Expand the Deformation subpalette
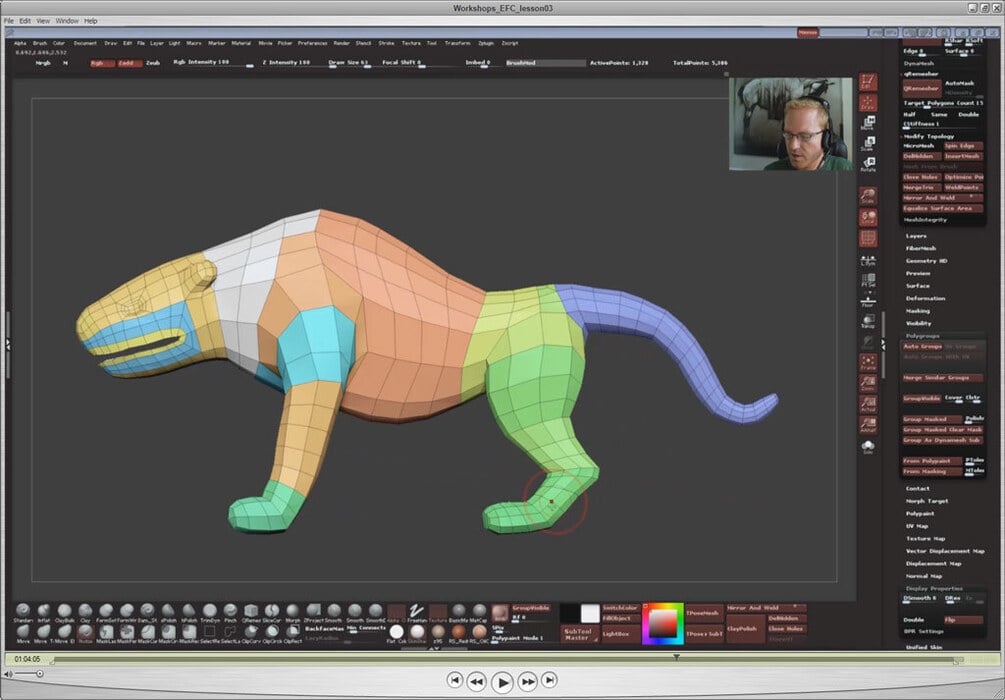The width and height of the screenshot is (1005, 700). (926, 298)
